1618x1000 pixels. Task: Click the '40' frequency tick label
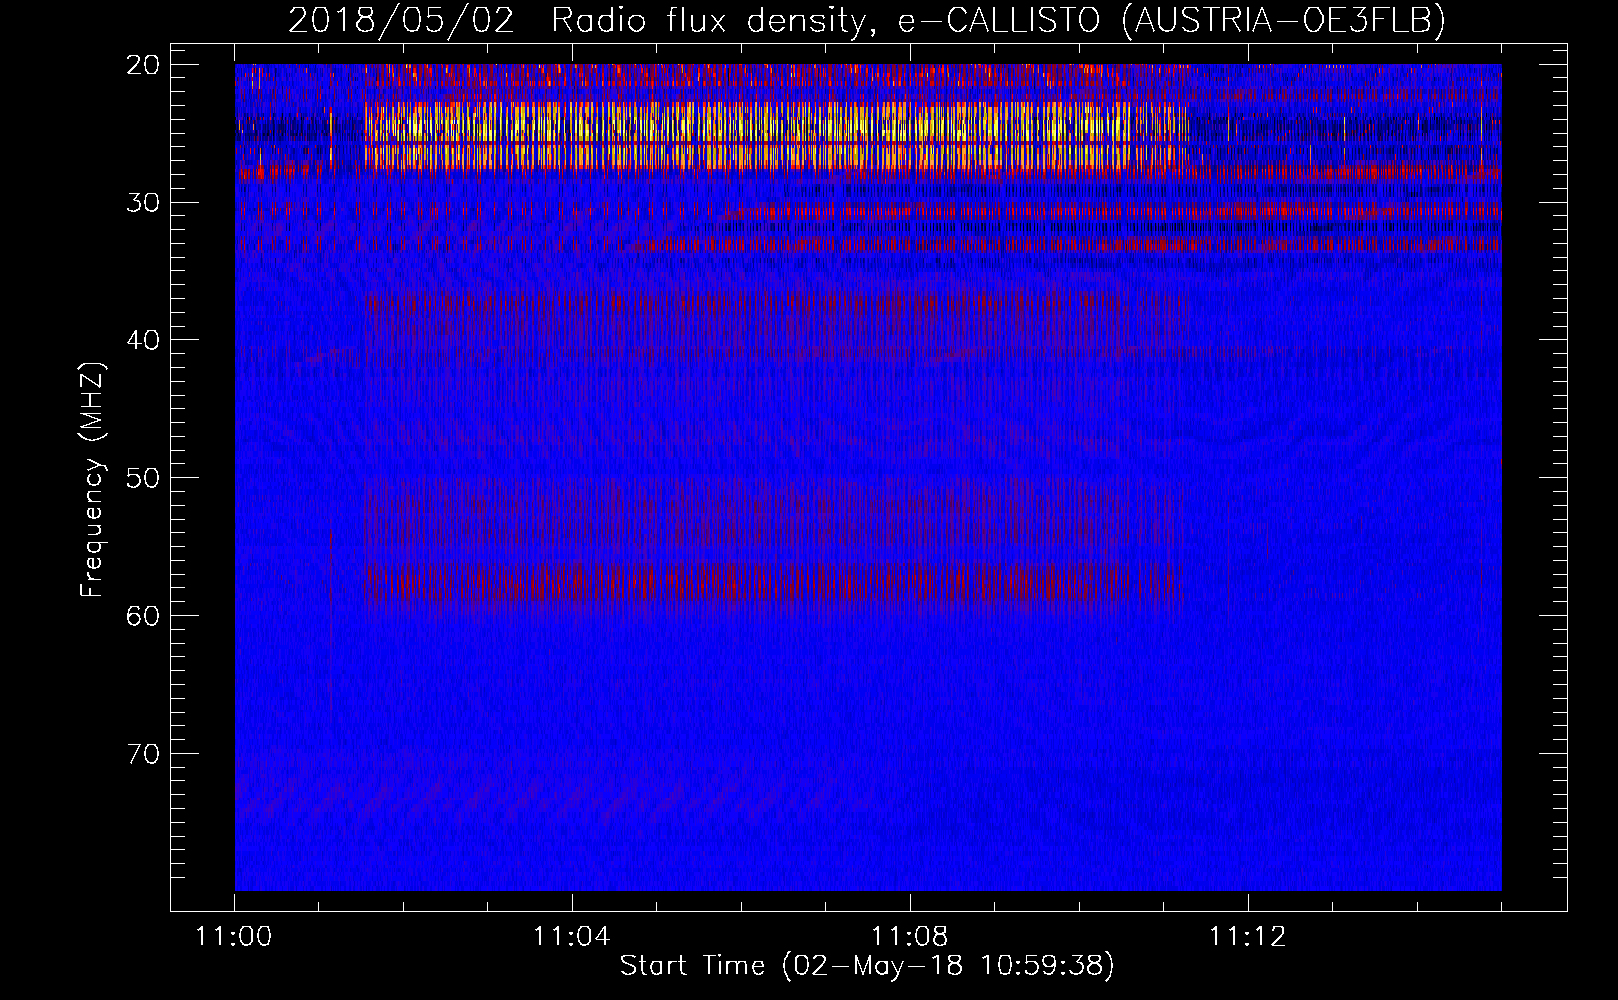(x=144, y=340)
